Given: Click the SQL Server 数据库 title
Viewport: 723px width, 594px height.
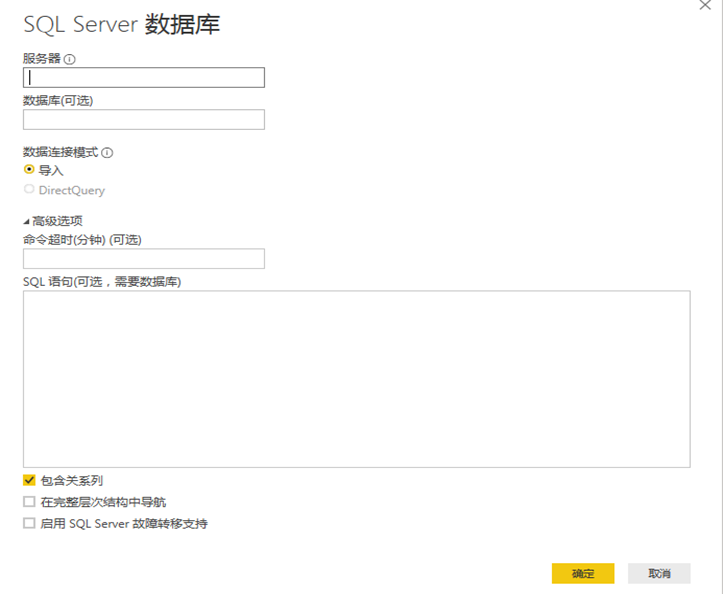Looking at the screenshot, I should 122,24.
